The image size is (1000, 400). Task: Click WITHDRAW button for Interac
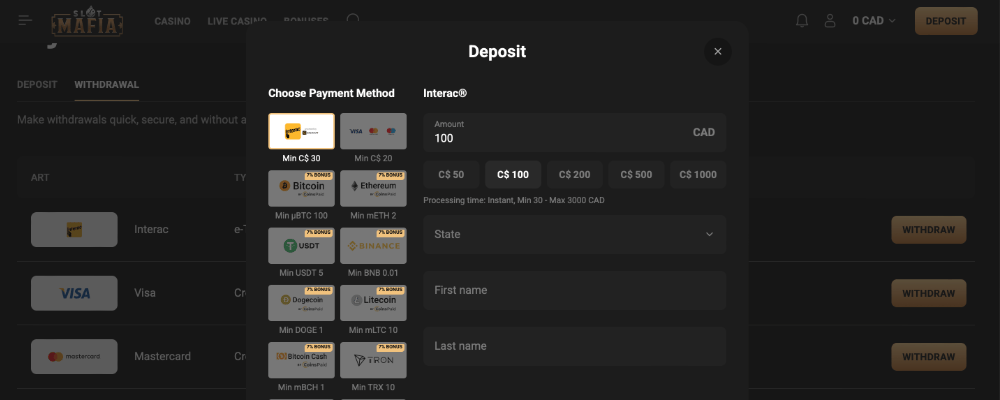click(x=929, y=230)
